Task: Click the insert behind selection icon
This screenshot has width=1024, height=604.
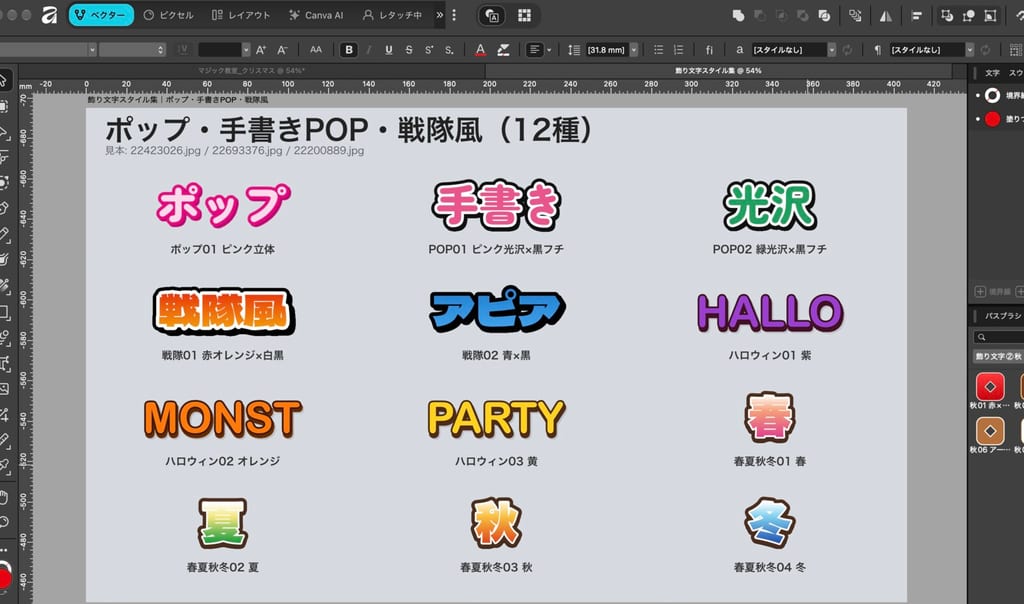Action: coord(947,16)
